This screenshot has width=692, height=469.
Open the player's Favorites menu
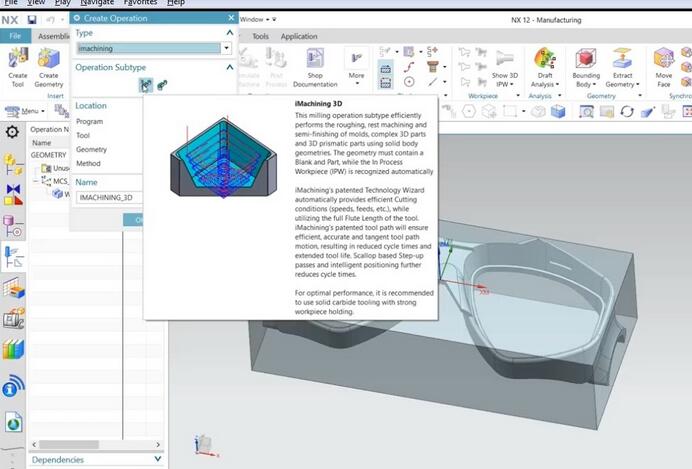point(140,3)
